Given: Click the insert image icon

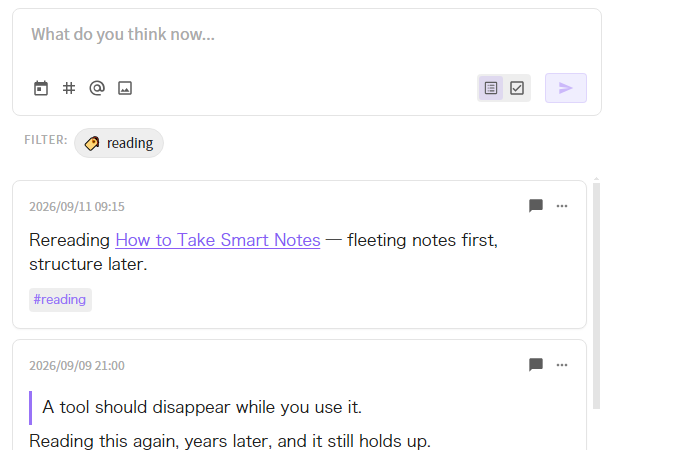Looking at the screenshot, I should [x=125, y=88].
